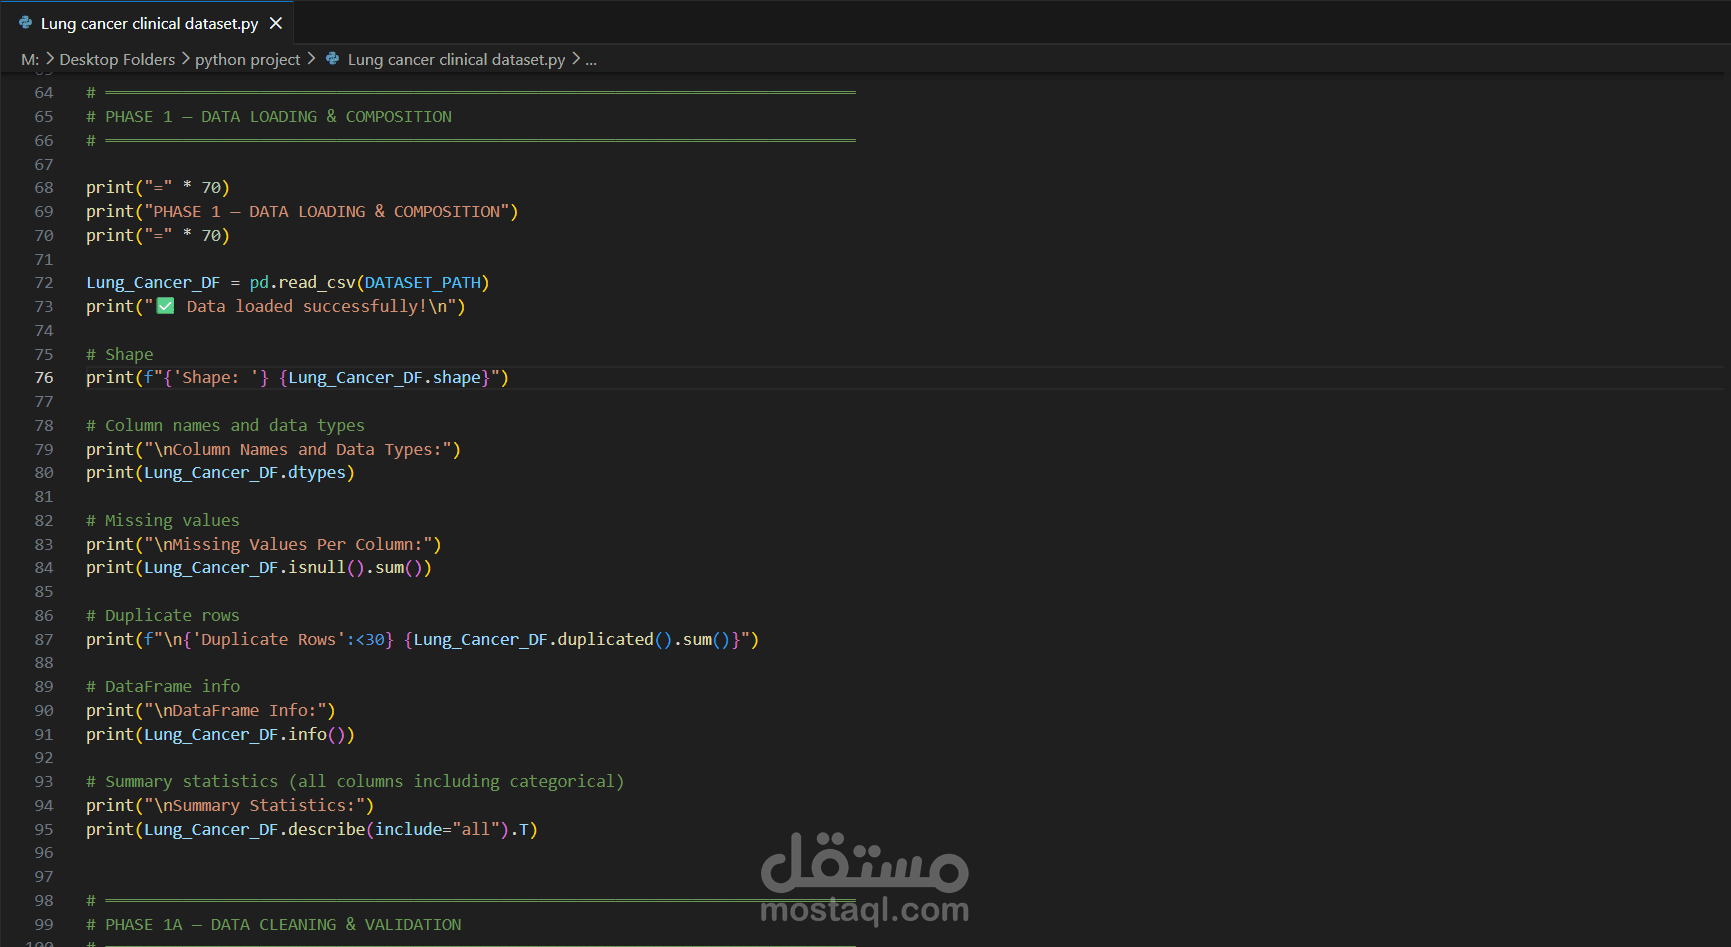The width and height of the screenshot is (1731, 947).
Task: Click the "\nMissing Values Per Column:" string
Action: [x=288, y=545]
